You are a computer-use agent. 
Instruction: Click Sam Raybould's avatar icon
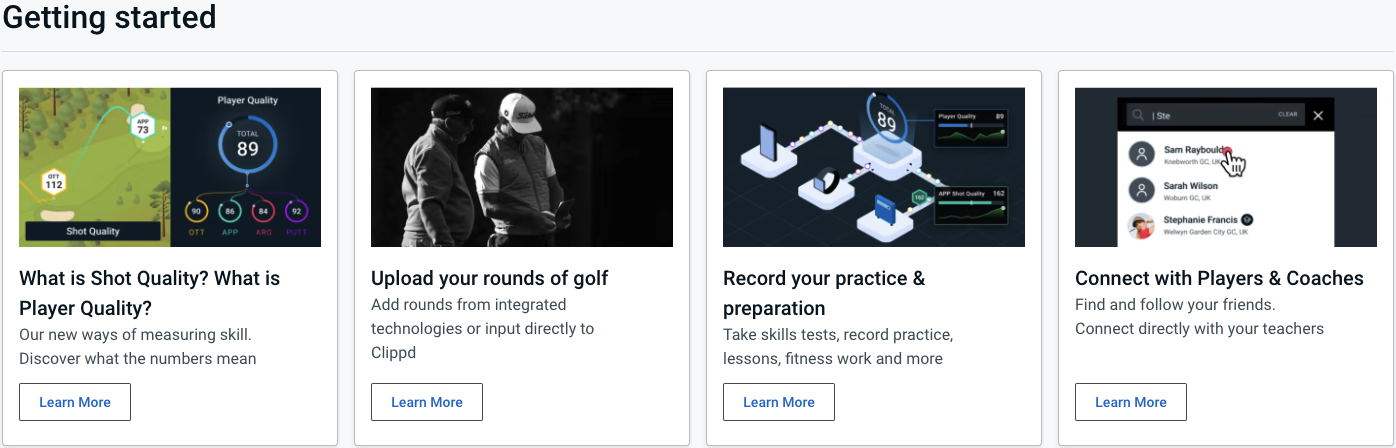(x=1142, y=154)
